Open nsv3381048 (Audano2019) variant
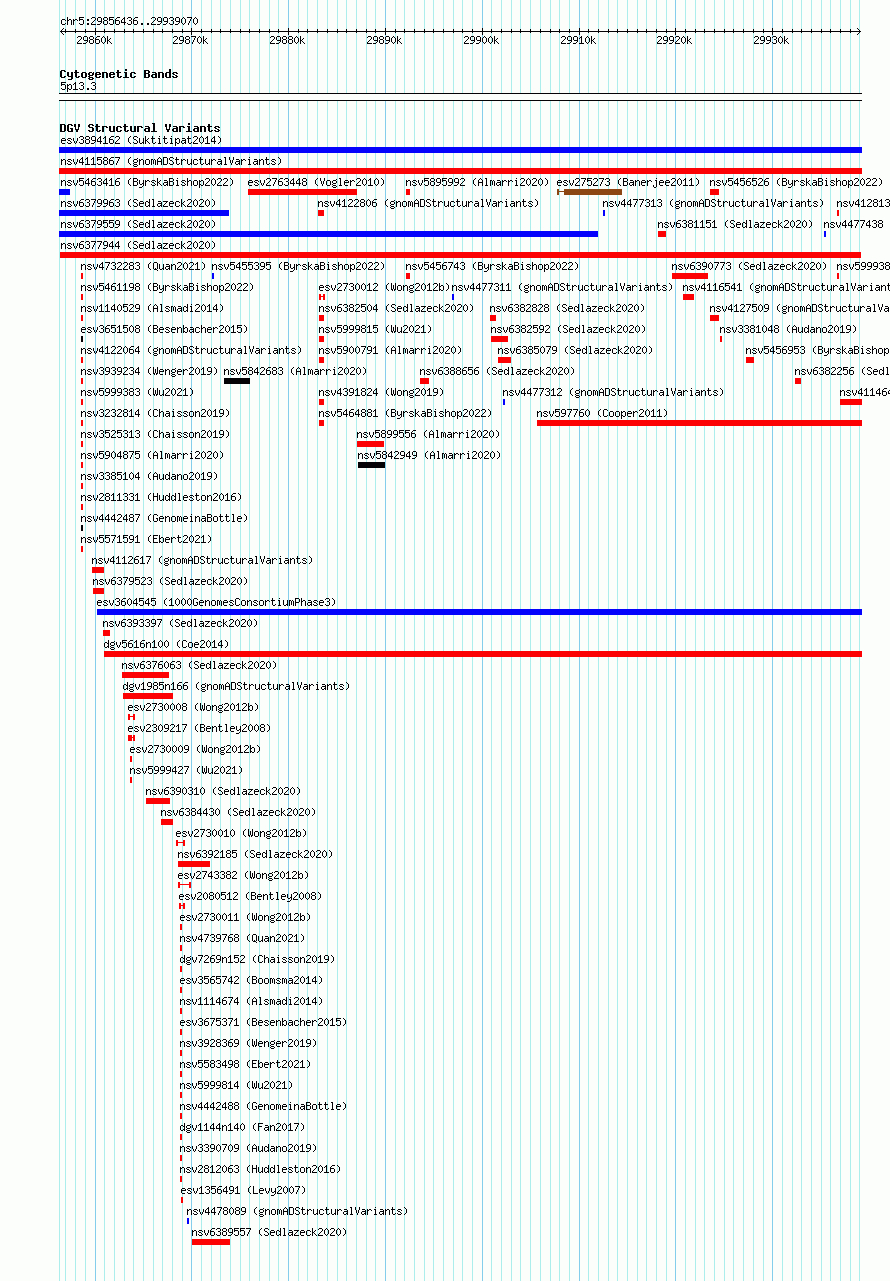This screenshot has height=1281, width=890. coord(788,330)
